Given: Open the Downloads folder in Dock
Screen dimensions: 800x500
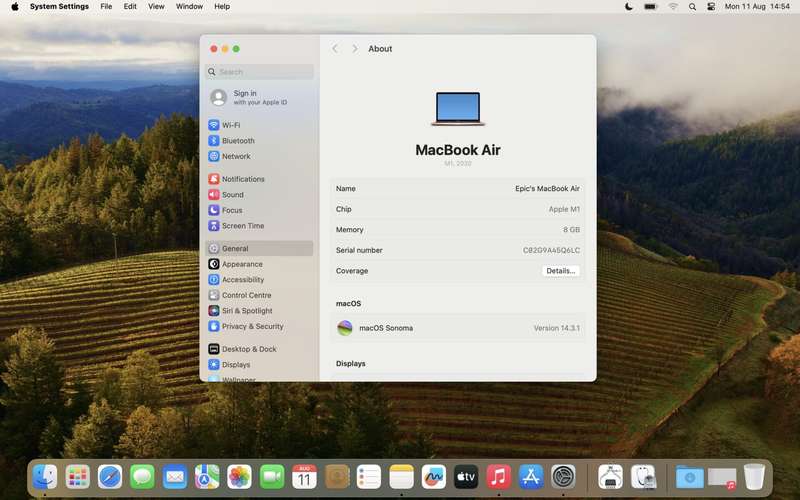Looking at the screenshot, I should [x=689, y=477].
